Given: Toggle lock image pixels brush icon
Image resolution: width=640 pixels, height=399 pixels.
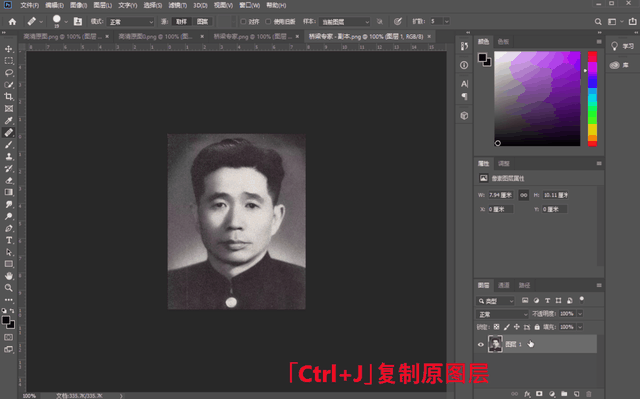Looking at the screenshot, I should 507,327.
